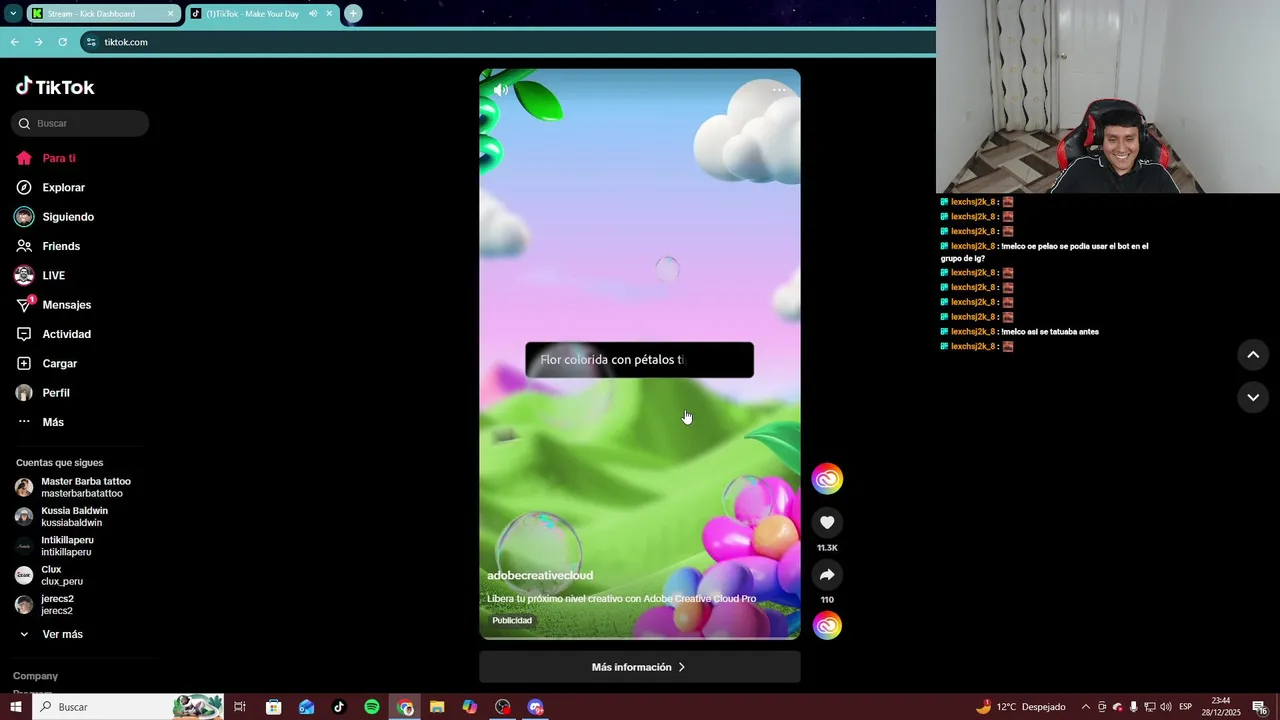This screenshot has height=720, width=1280.
Task: Click the TikTok logo in the sidebar
Action: pyautogui.click(x=55, y=87)
